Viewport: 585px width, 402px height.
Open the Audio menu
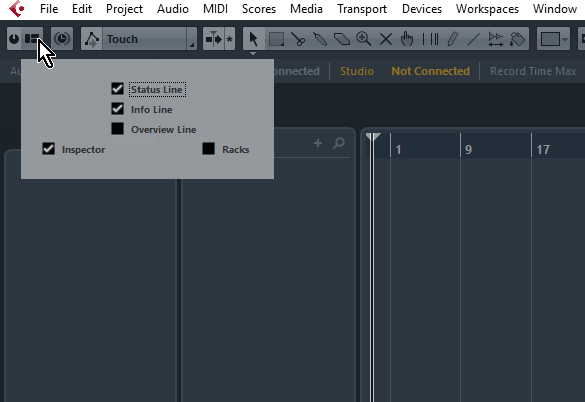click(x=173, y=9)
